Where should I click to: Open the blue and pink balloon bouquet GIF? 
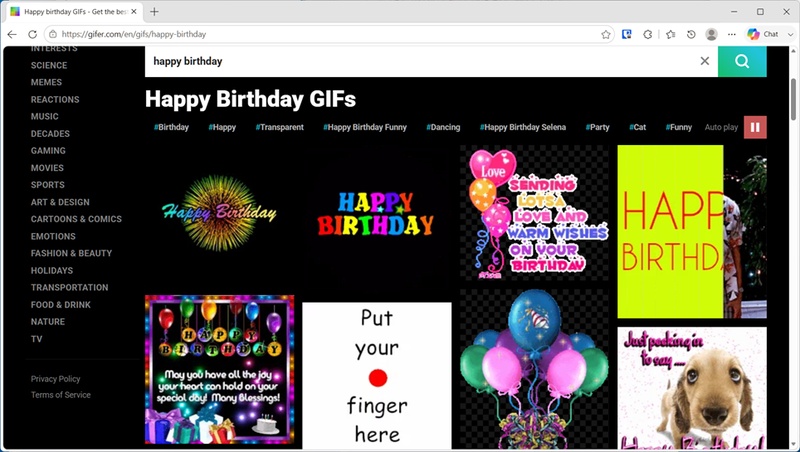tap(534, 369)
